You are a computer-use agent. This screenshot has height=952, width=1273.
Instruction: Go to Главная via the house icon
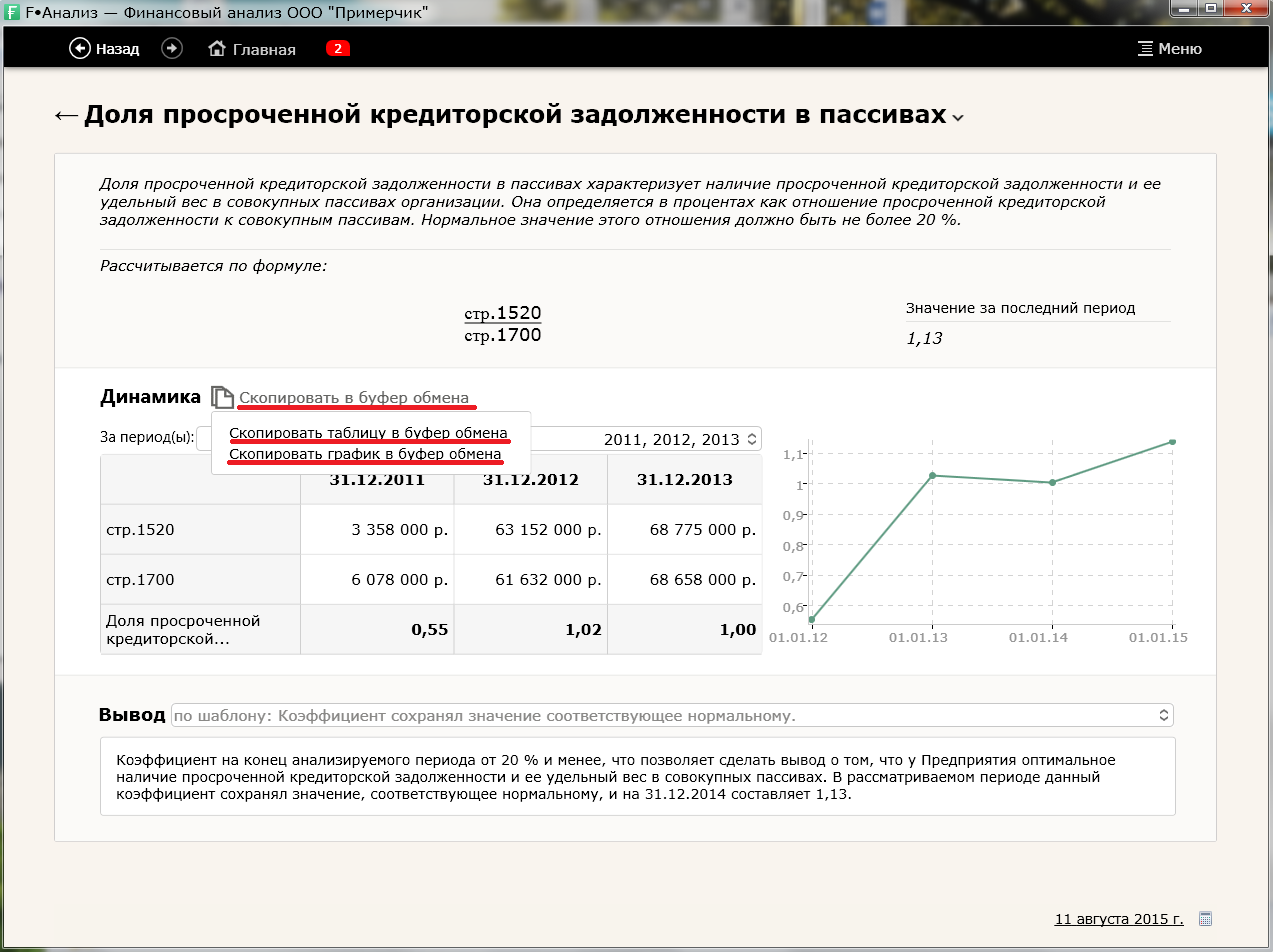point(217,49)
